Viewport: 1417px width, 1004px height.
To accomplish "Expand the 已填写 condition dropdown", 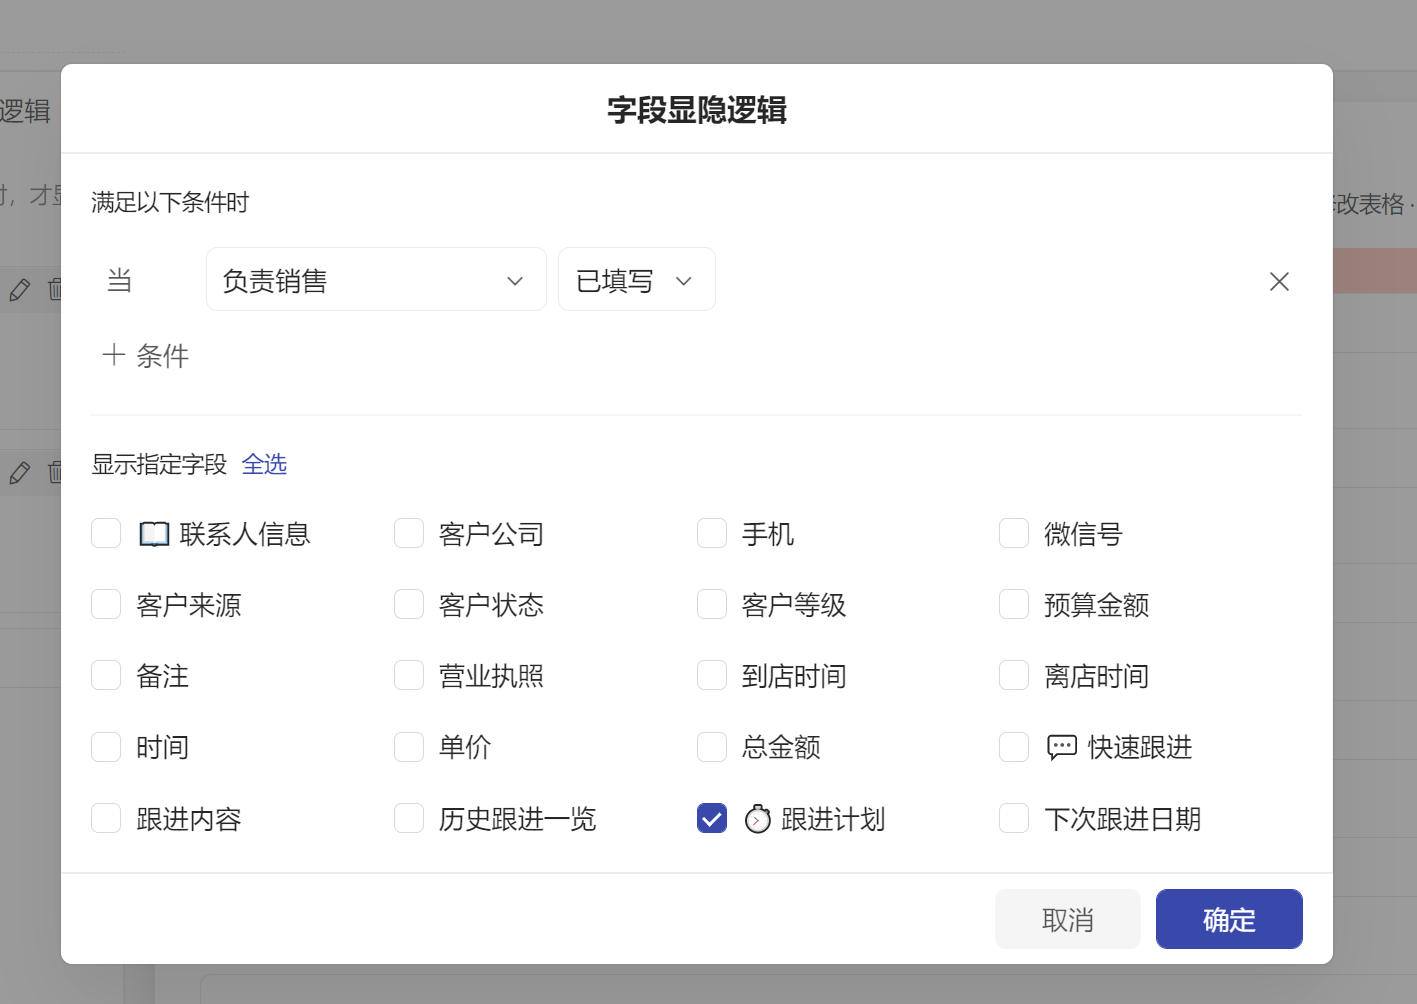I will [x=636, y=280].
